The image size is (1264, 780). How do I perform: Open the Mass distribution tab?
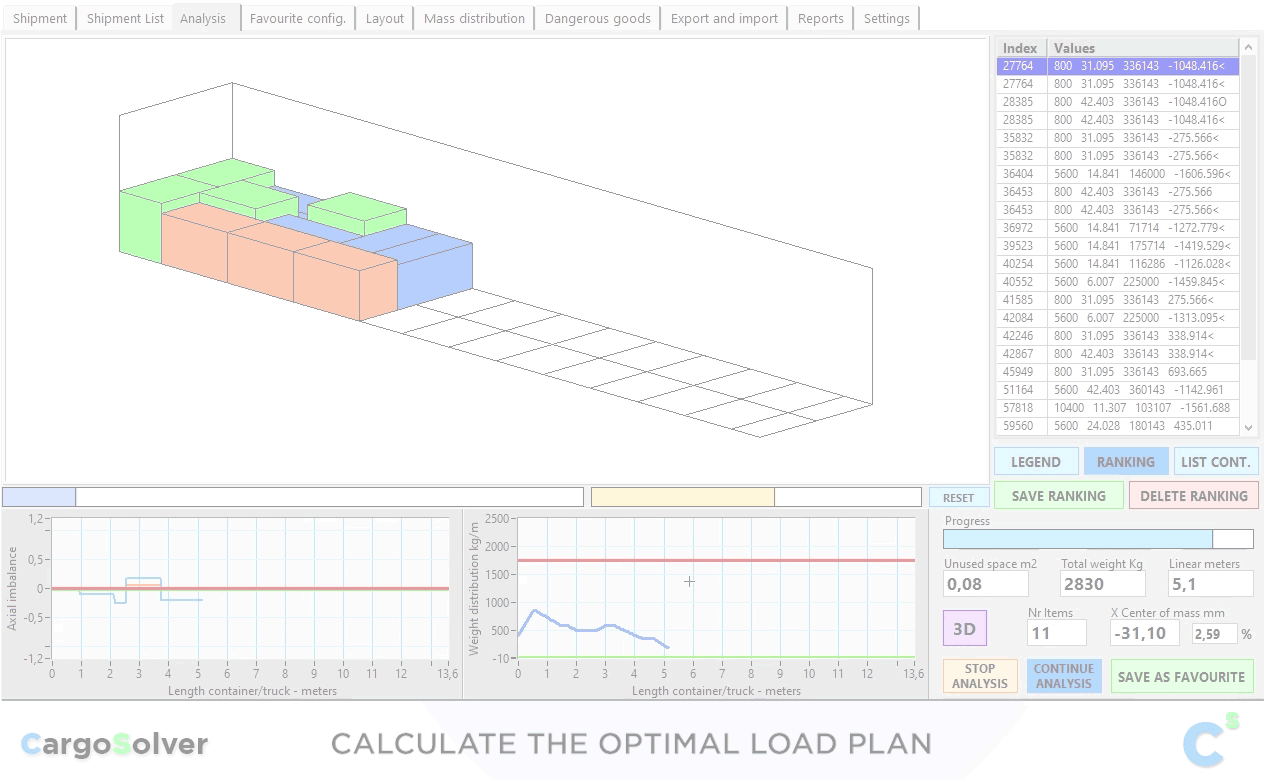[474, 18]
